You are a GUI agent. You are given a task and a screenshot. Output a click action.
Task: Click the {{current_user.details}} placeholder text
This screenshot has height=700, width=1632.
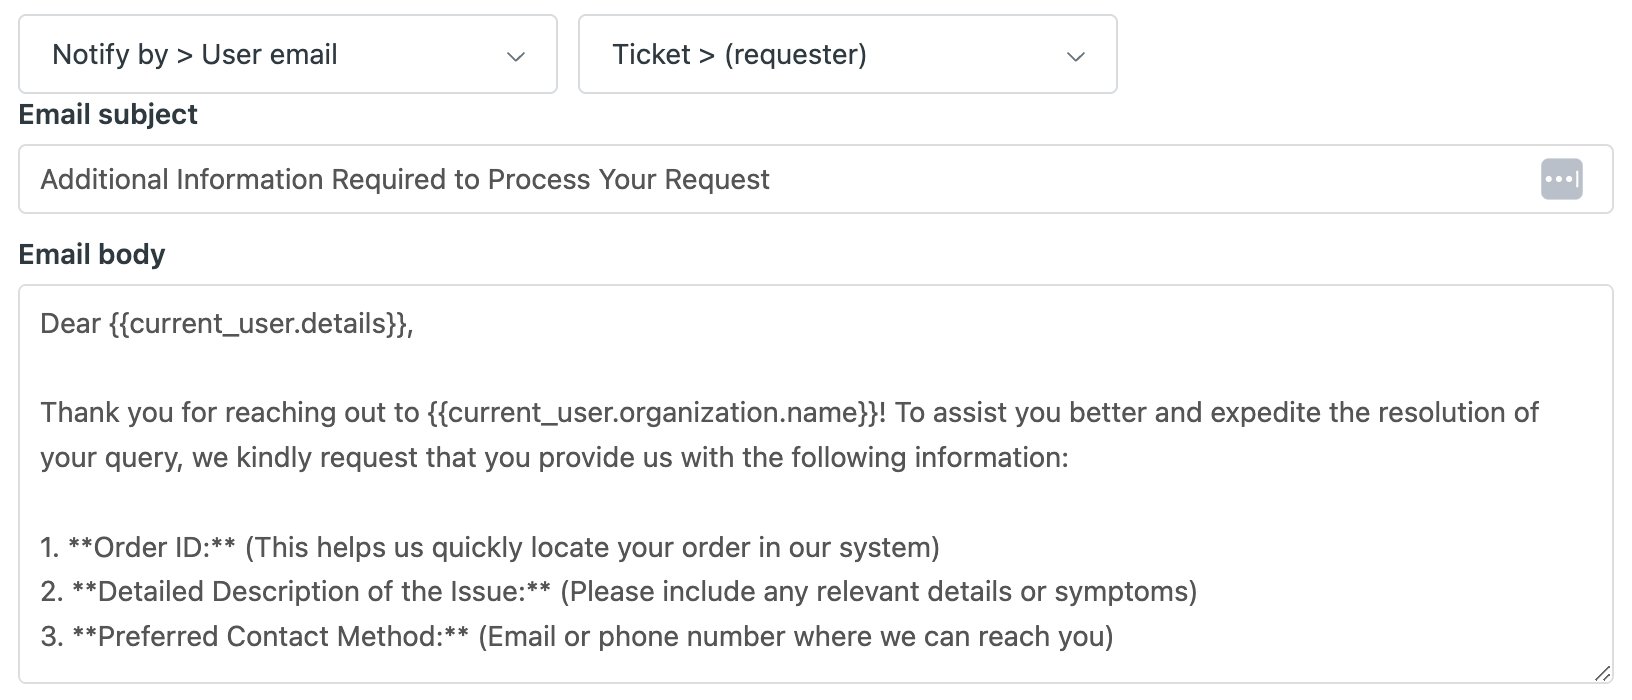tap(258, 324)
